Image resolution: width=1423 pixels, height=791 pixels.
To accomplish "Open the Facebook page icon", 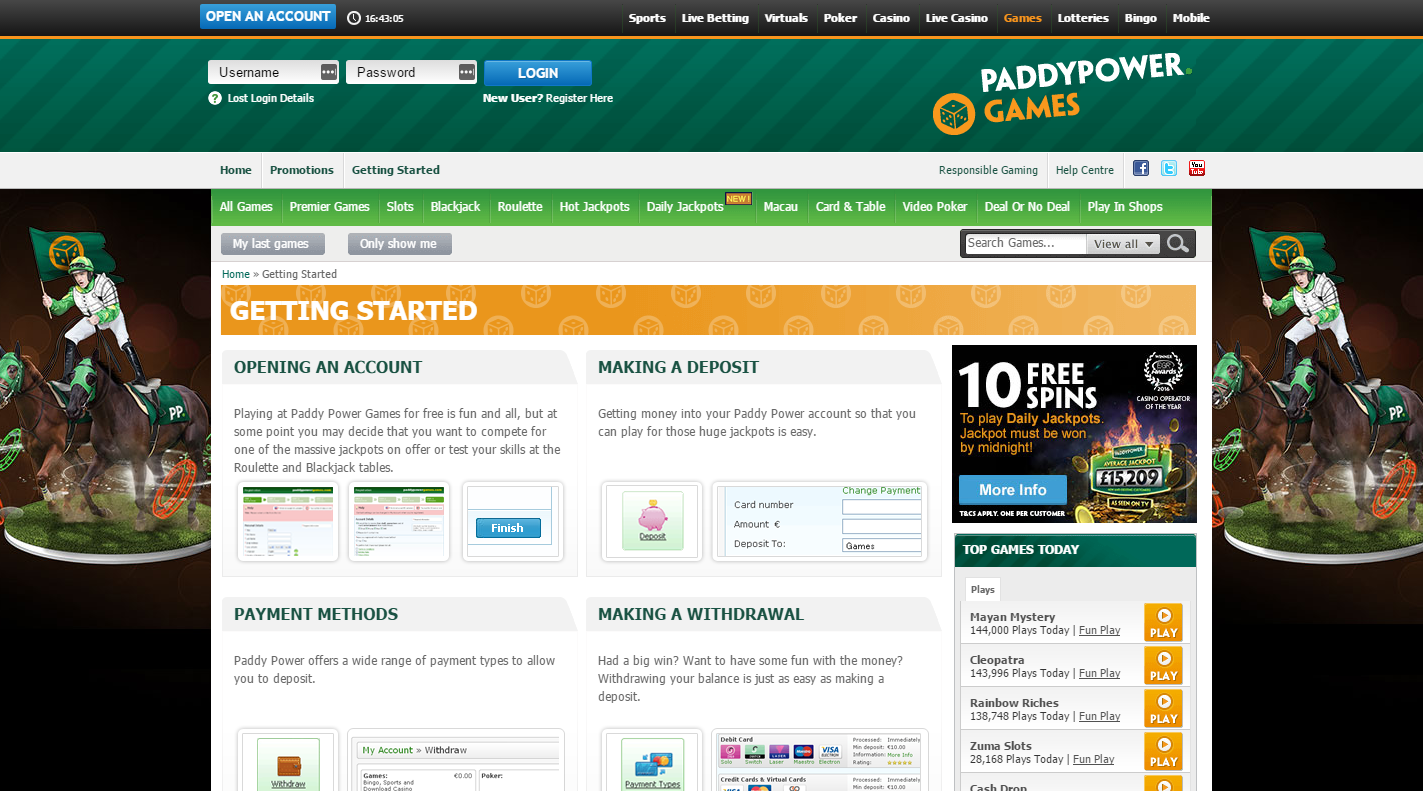I will coord(1140,168).
